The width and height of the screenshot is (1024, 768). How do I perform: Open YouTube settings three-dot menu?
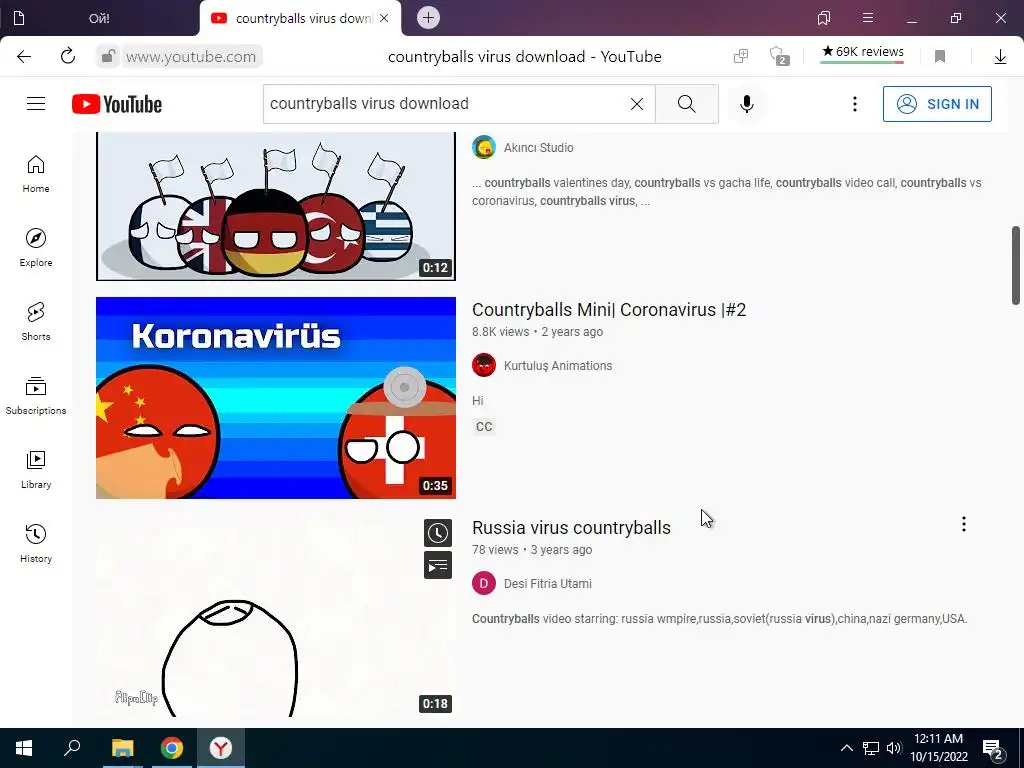tap(854, 104)
